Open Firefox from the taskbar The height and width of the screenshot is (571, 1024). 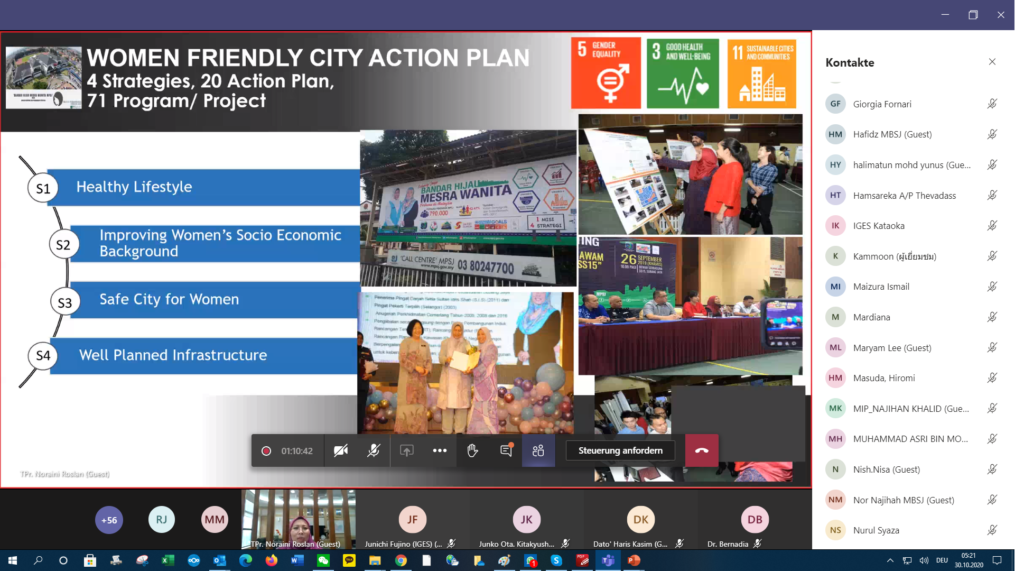[271, 561]
